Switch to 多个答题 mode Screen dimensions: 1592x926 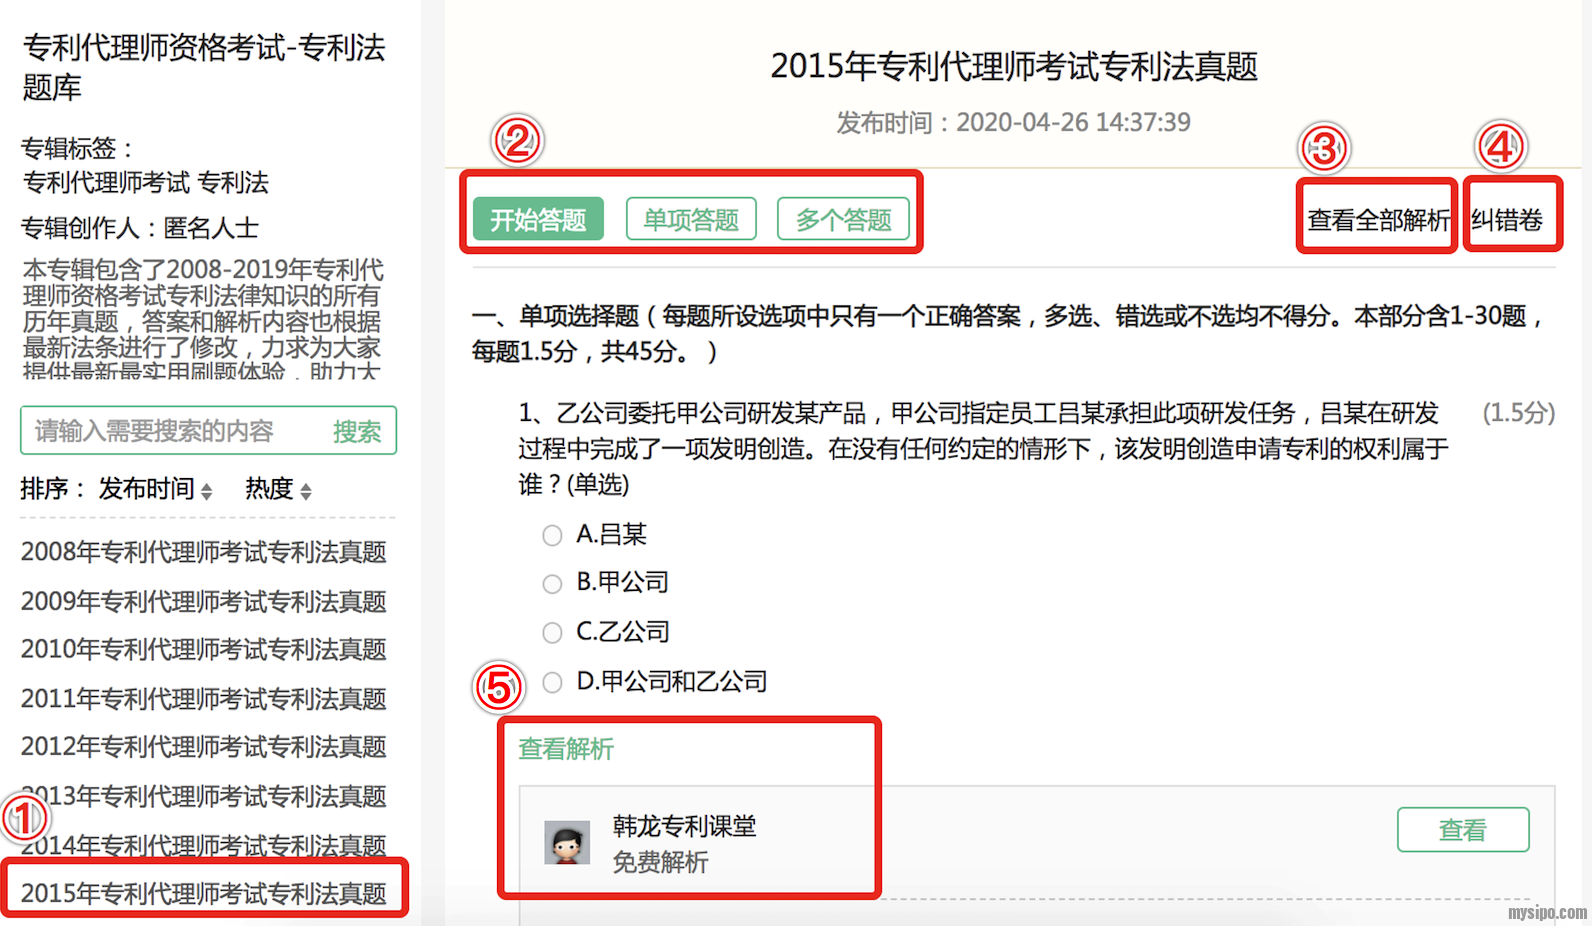click(843, 219)
